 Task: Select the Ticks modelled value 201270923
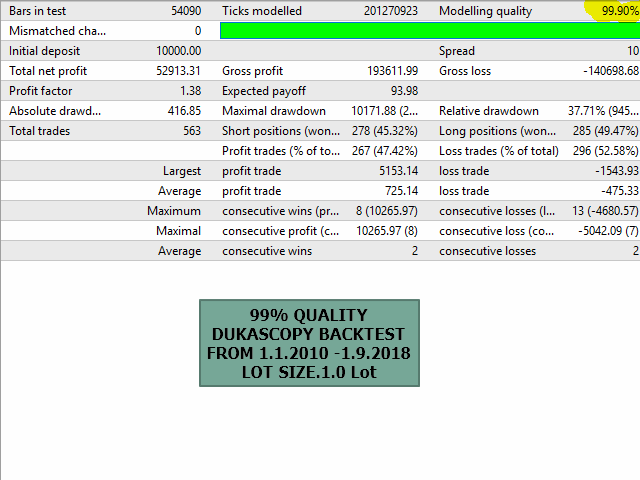tap(391, 11)
